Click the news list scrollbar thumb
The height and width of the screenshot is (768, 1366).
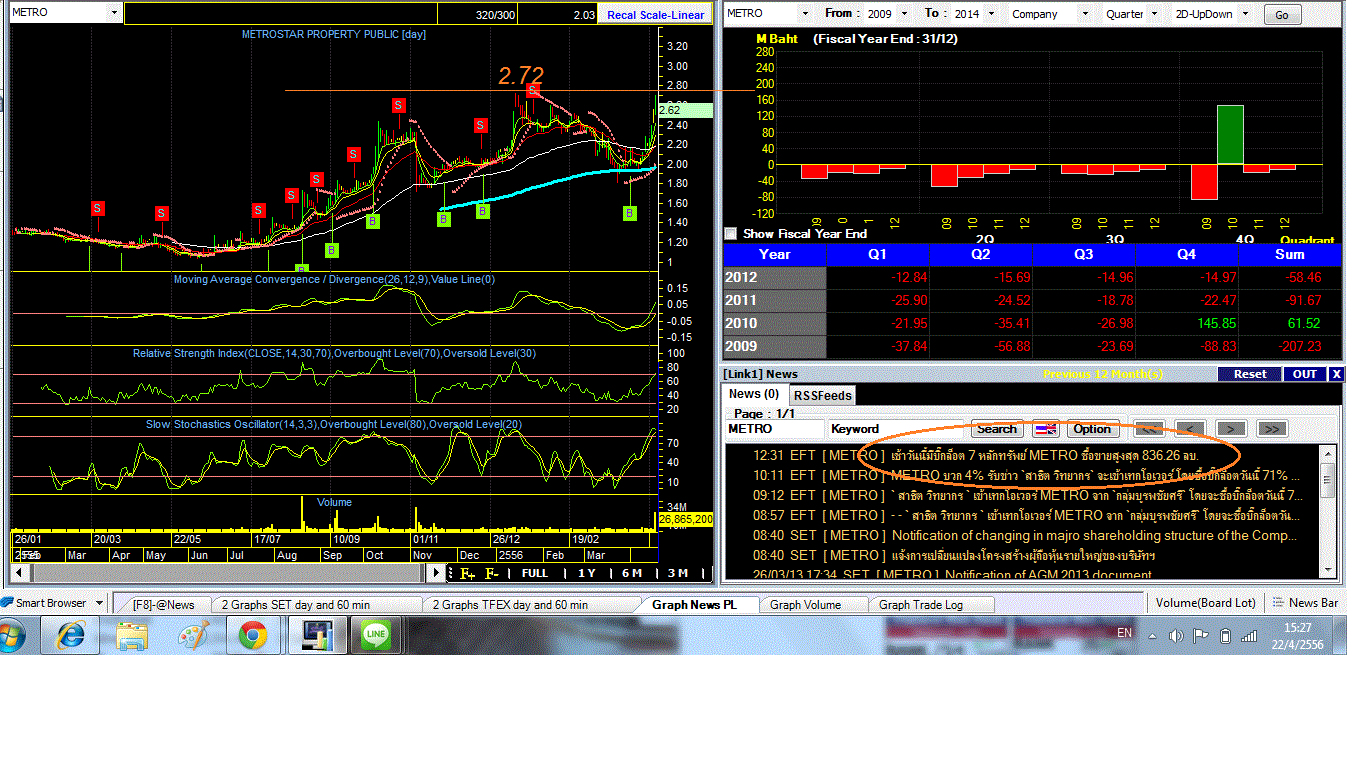1327,480
